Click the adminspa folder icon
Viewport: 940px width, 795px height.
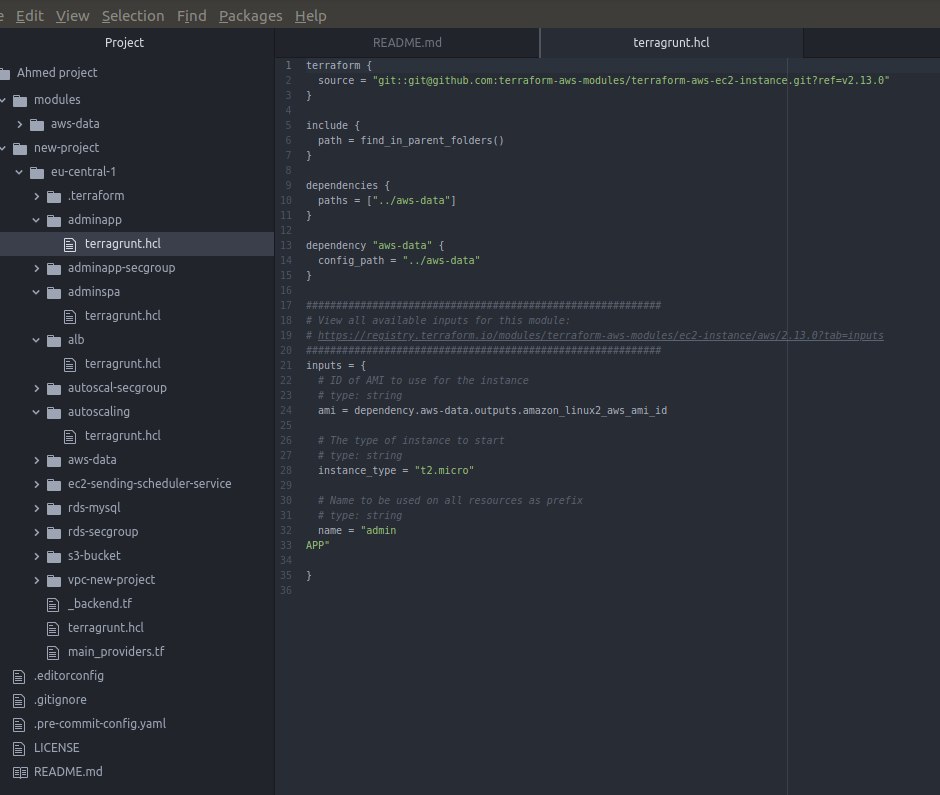[54, 292]
